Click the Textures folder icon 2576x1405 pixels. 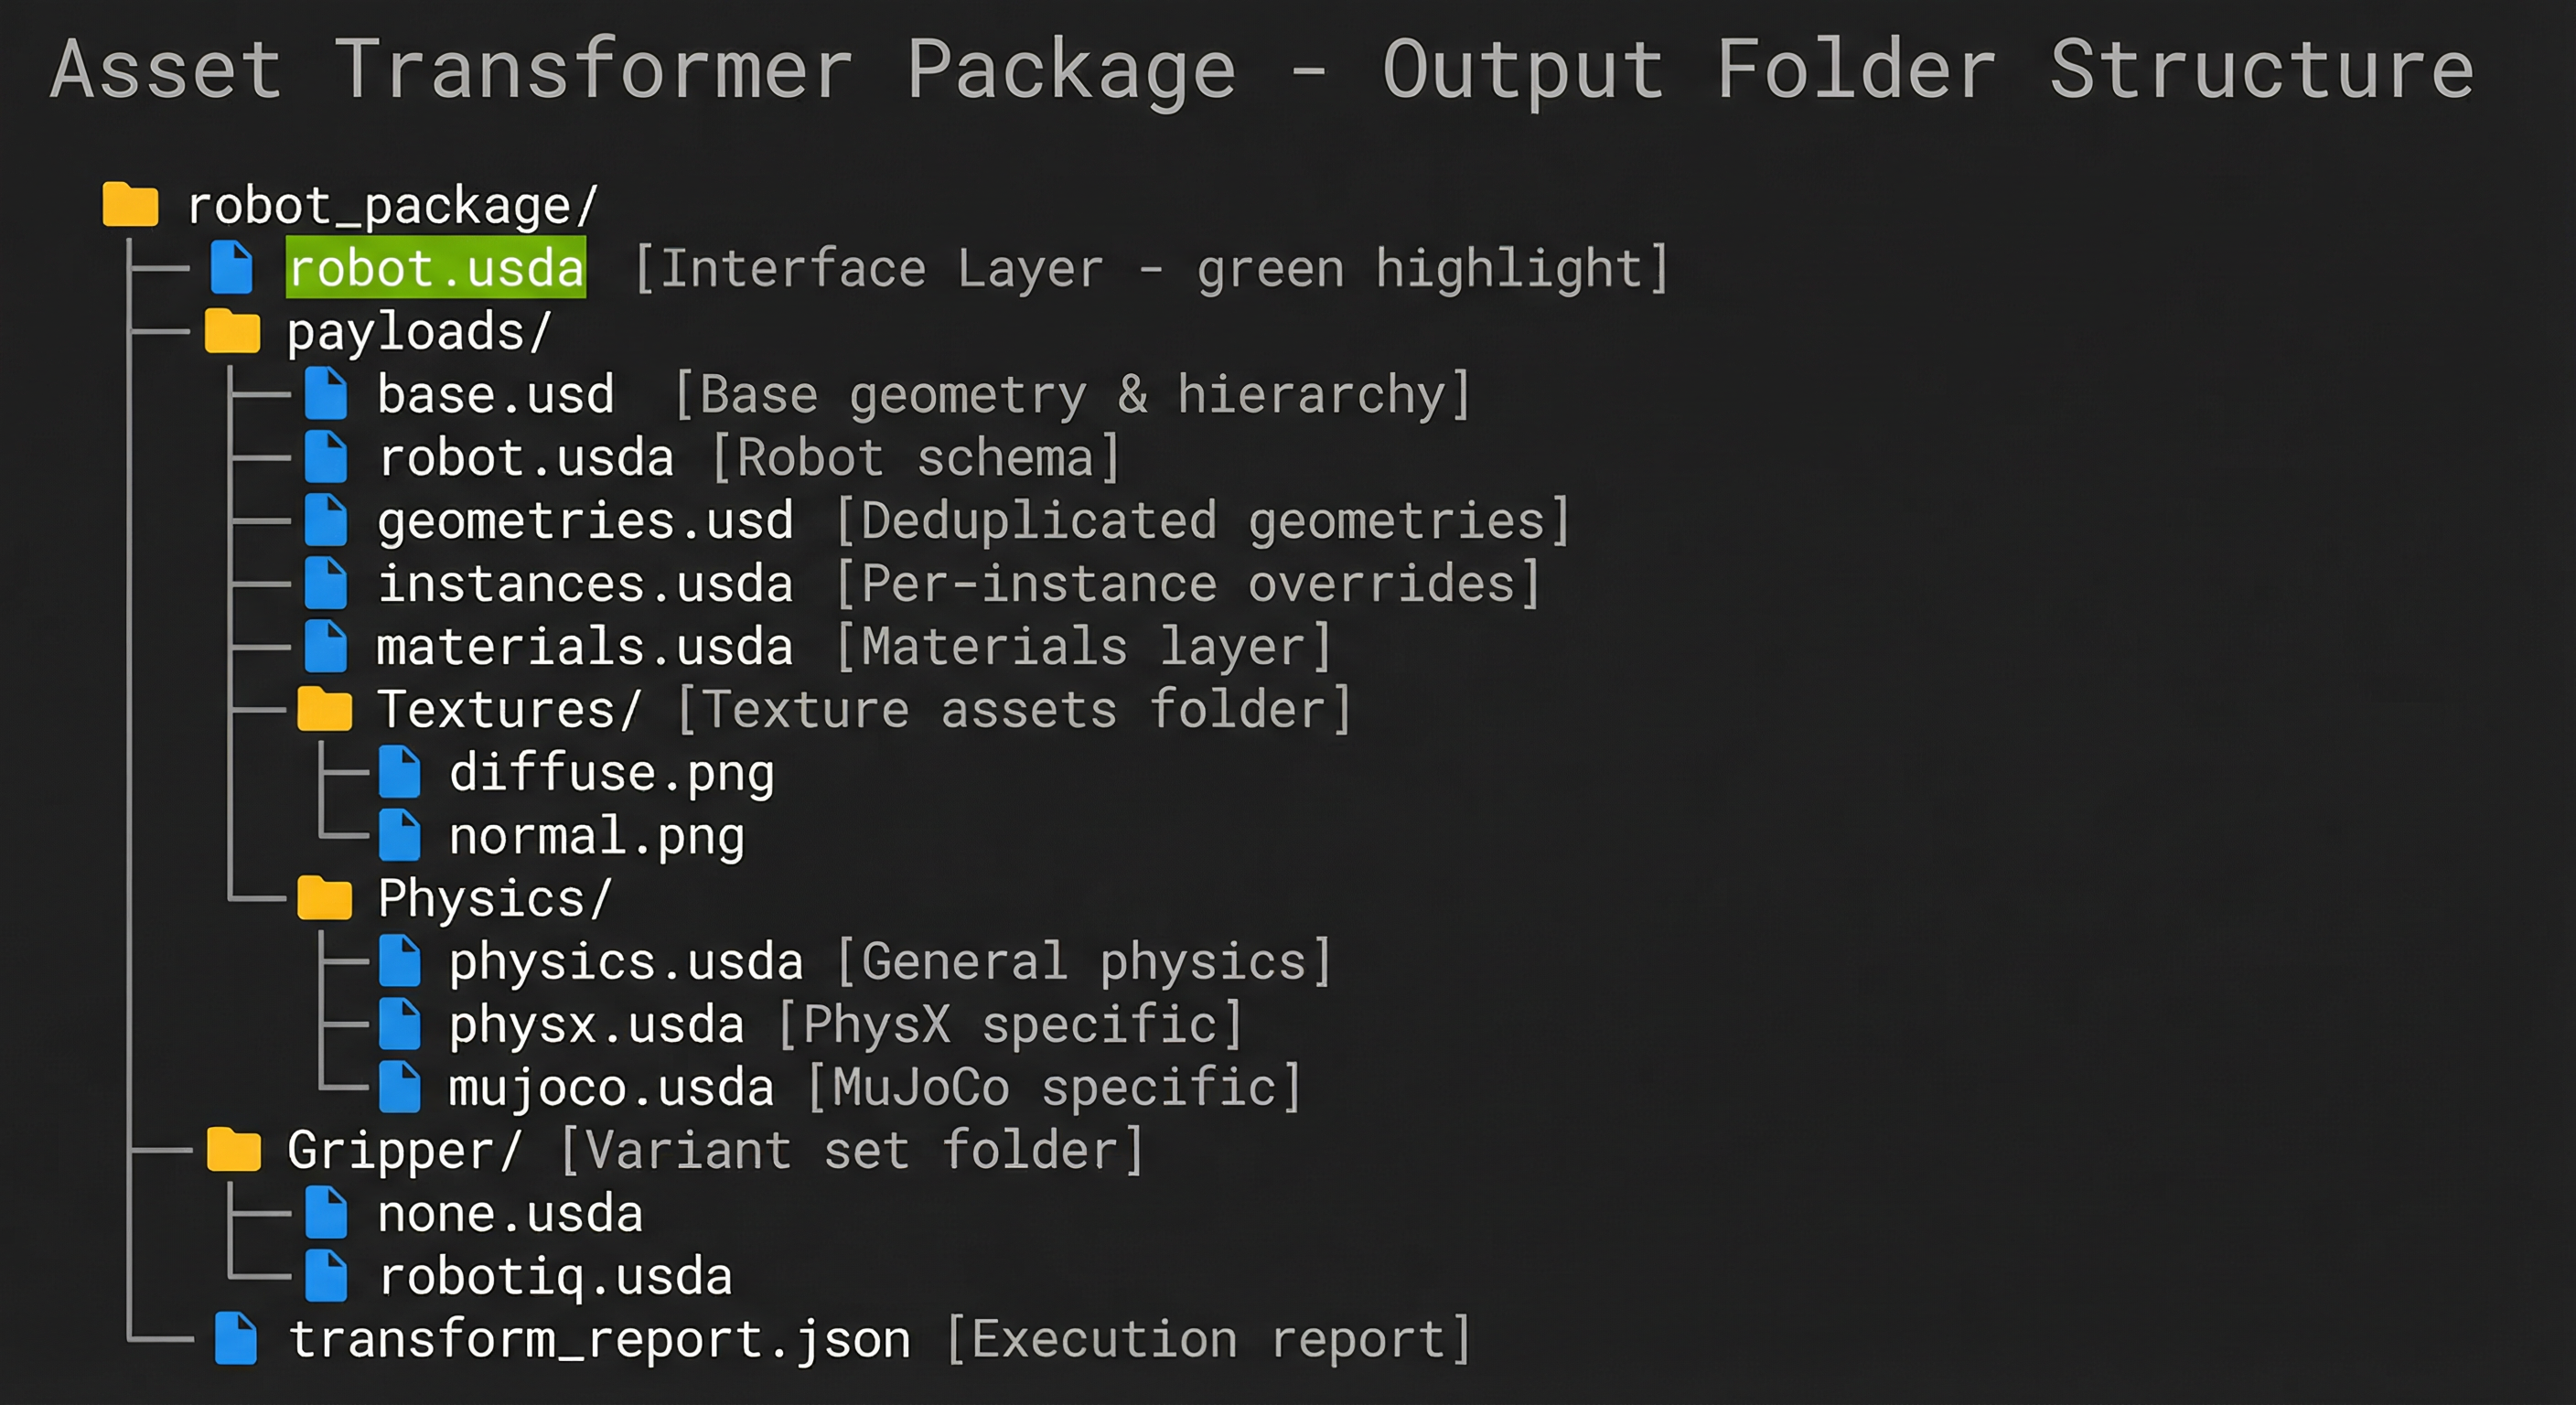point(325,709)
